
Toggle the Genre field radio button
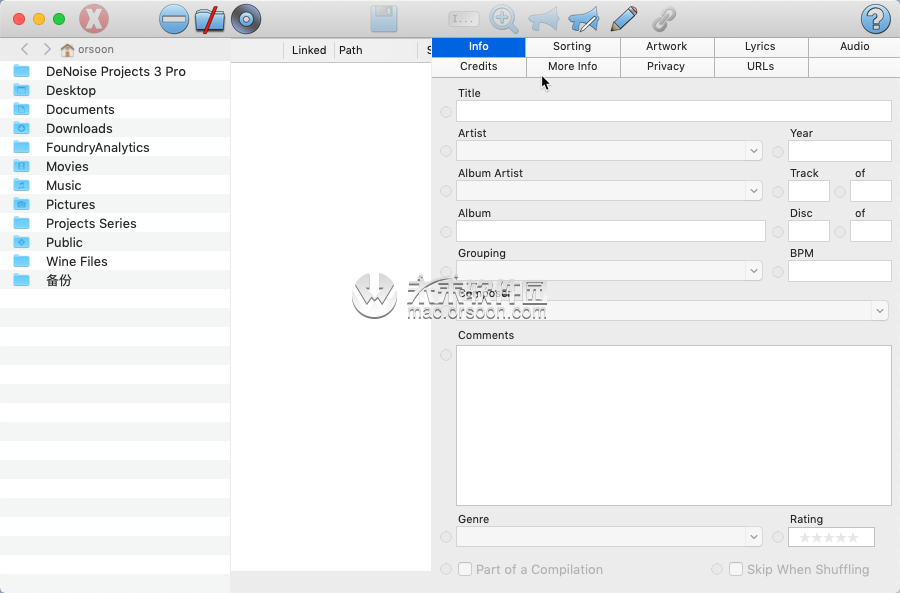coord(446,537)
